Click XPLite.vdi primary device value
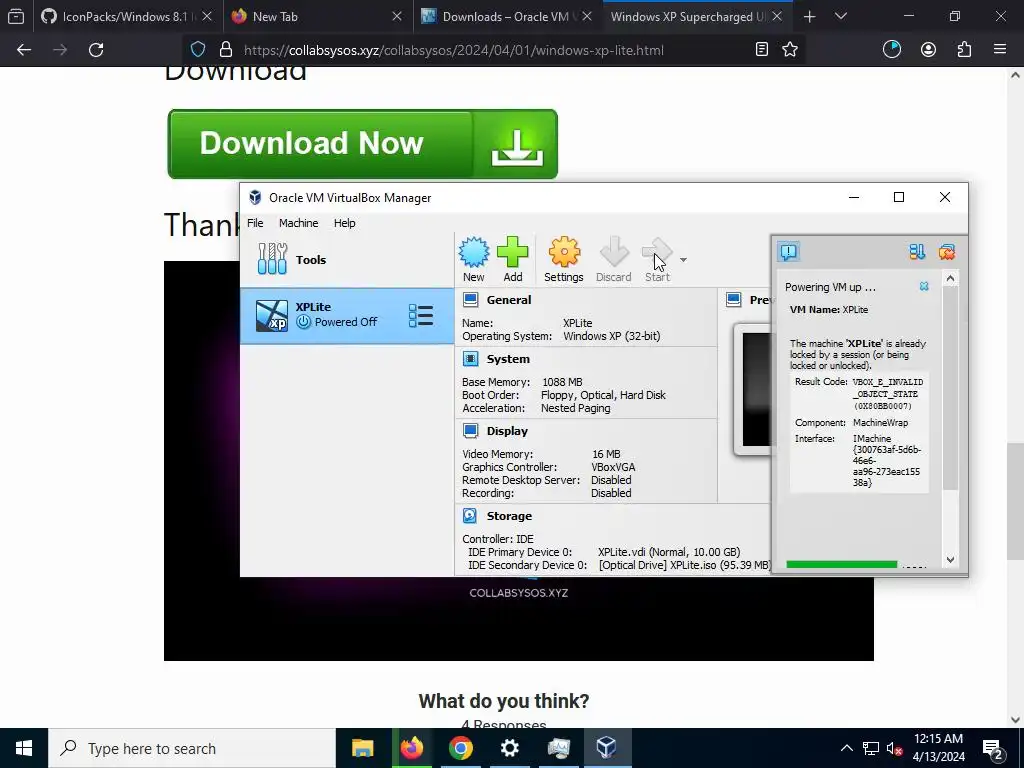1024x768 pixels. [x=669, y=552]
